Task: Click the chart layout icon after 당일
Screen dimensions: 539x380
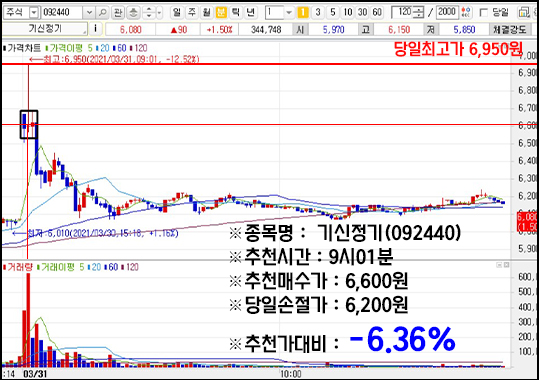Action: pos(524,13)
